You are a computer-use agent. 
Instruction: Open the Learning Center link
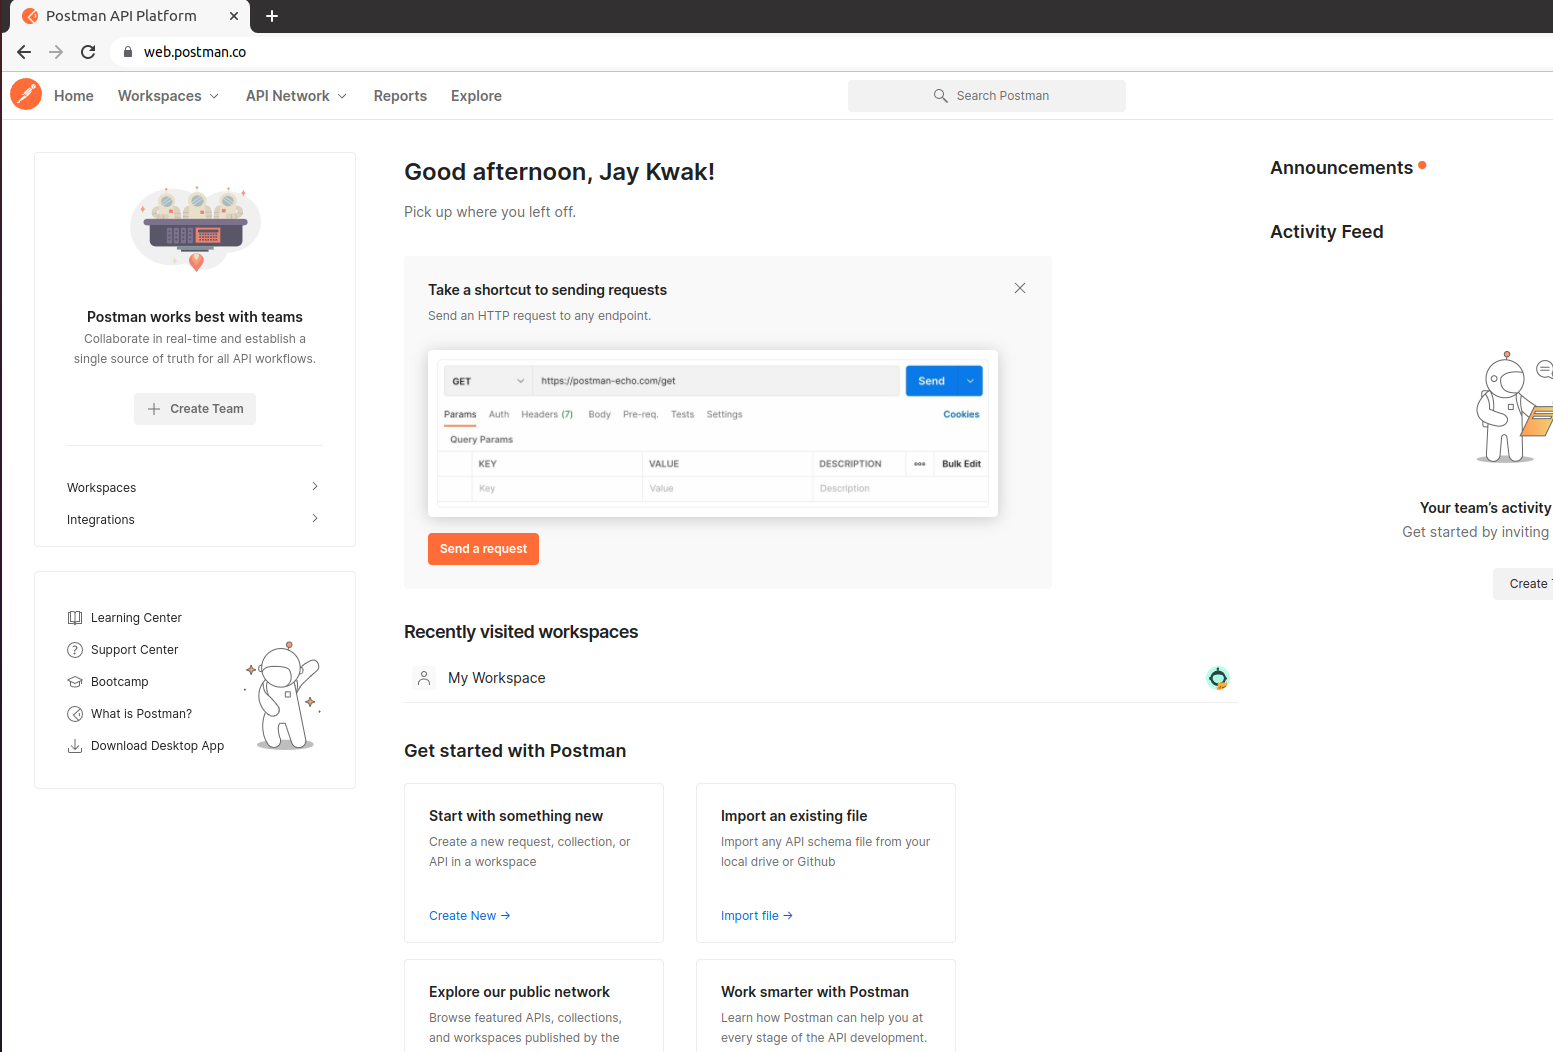[136, 618]
